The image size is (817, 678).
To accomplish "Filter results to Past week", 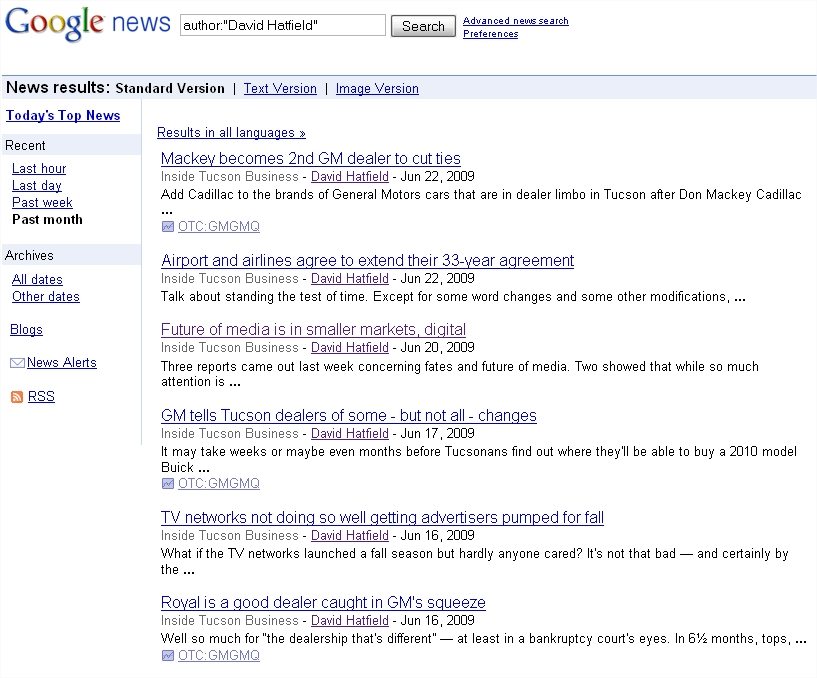I will (42, 203).
